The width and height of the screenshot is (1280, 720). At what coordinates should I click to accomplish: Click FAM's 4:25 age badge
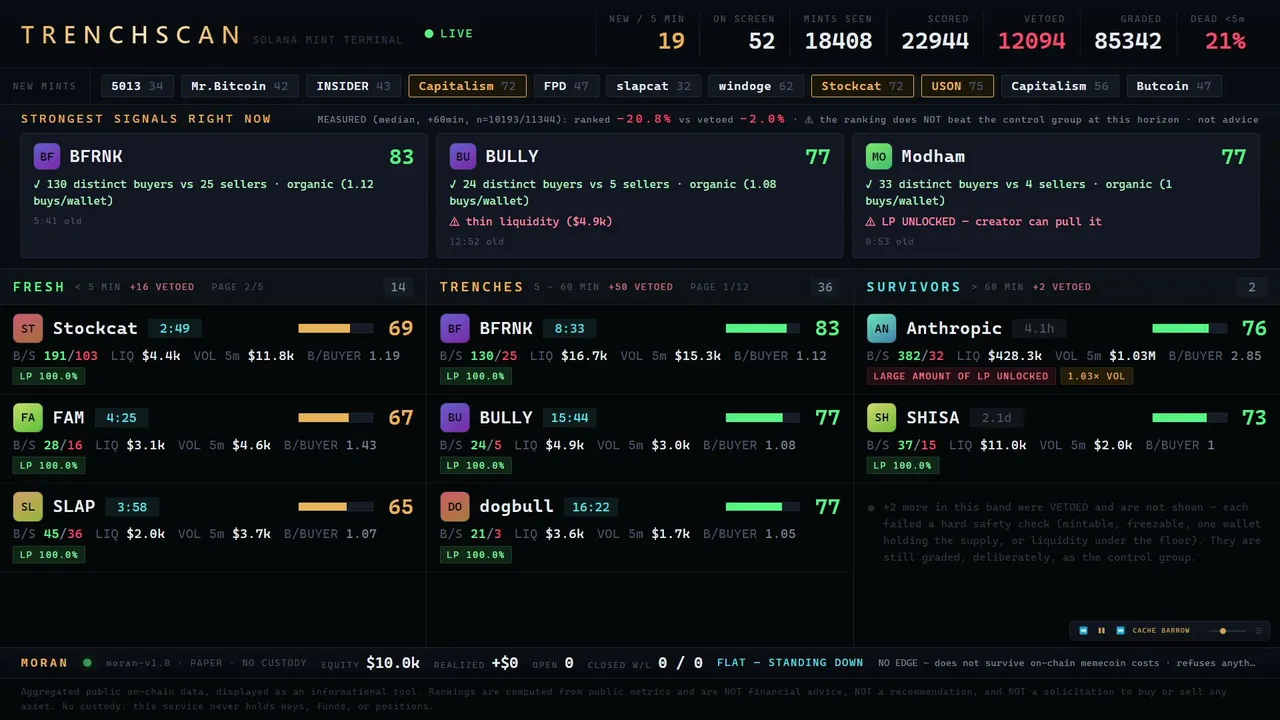(121, 417)
